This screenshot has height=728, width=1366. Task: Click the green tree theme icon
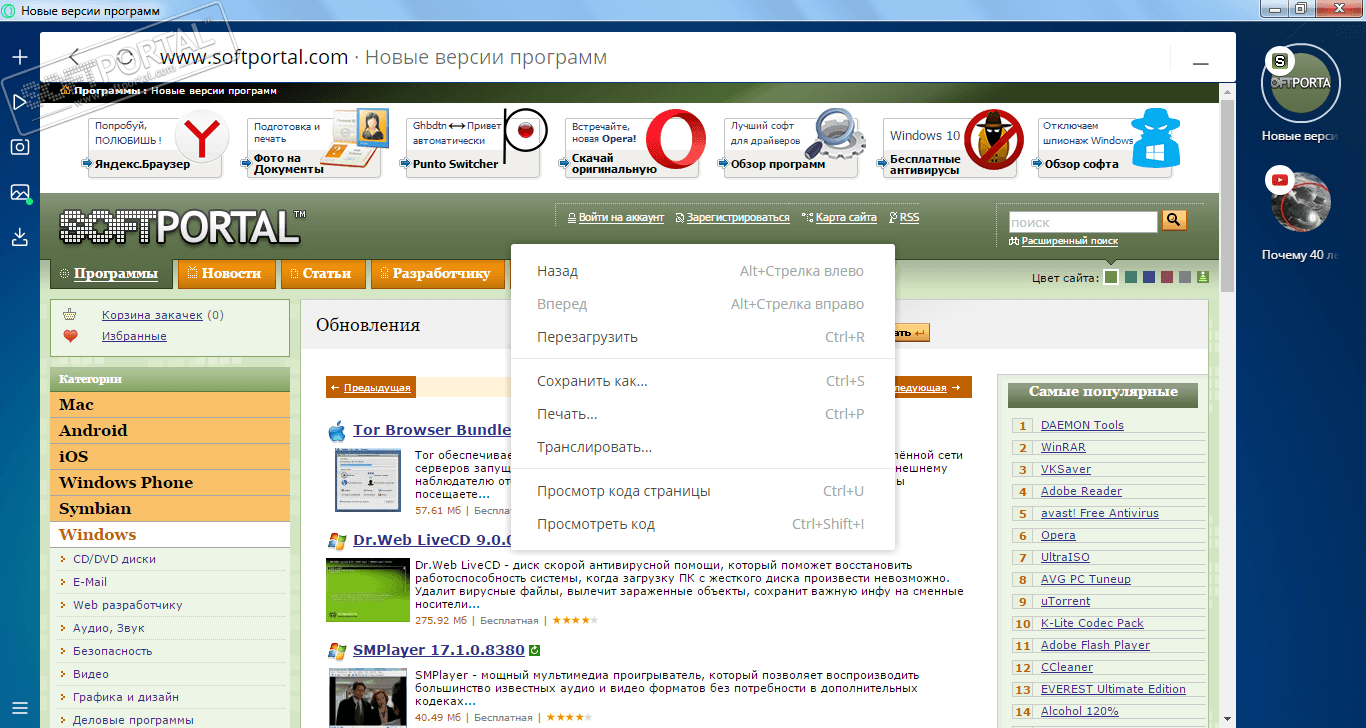(x=1203, y=277)
